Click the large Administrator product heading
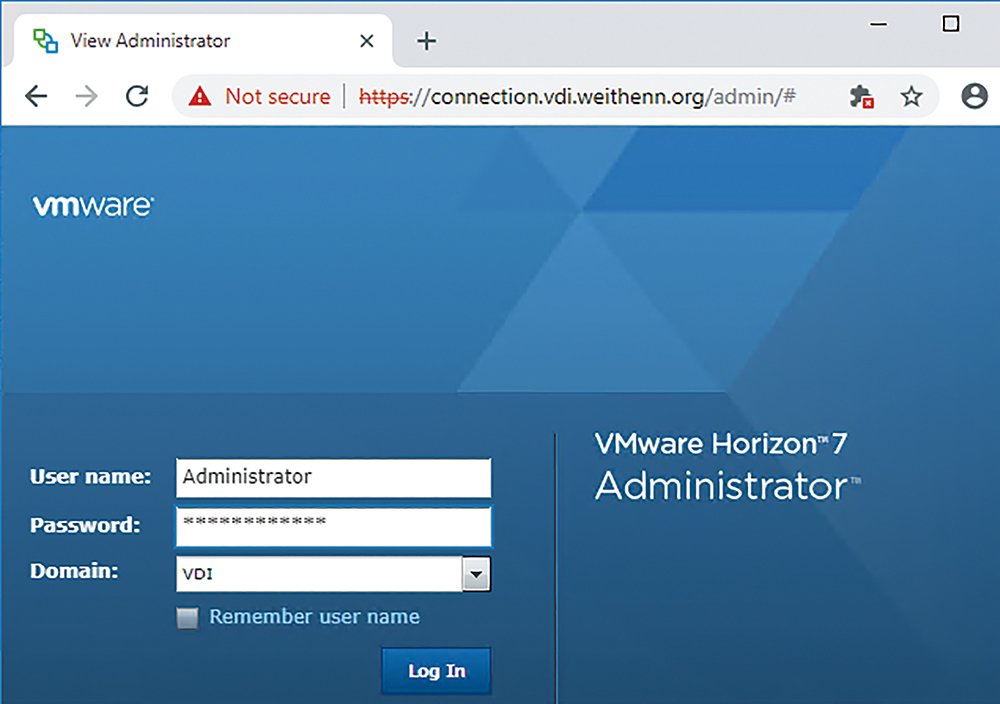Image resolution: width=1000 pixels, height=704 pixels. point(727,486)
